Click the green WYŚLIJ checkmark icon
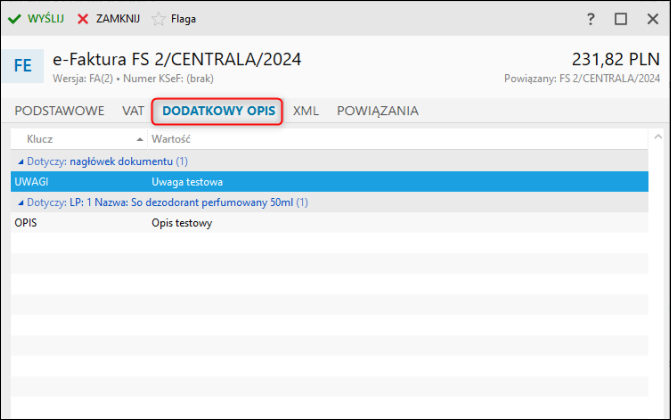671x420 pixels. (x=15, y=18)
